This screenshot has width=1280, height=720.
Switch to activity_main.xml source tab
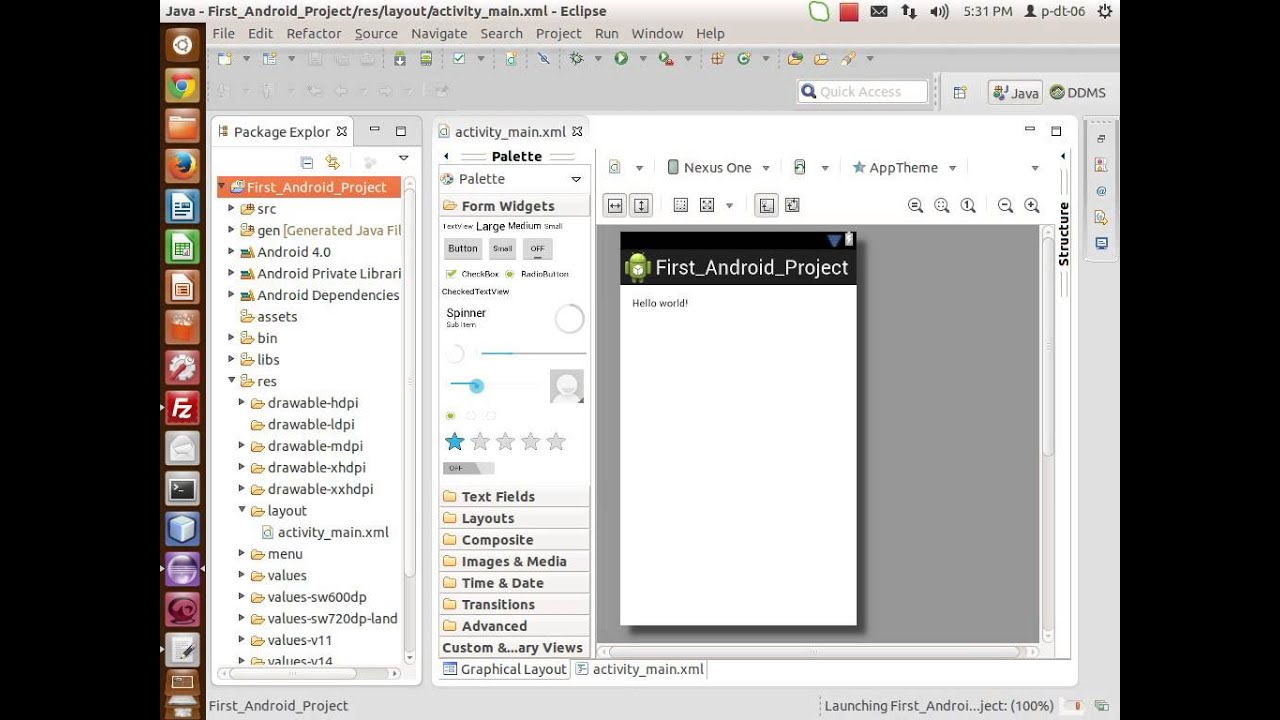639,670
